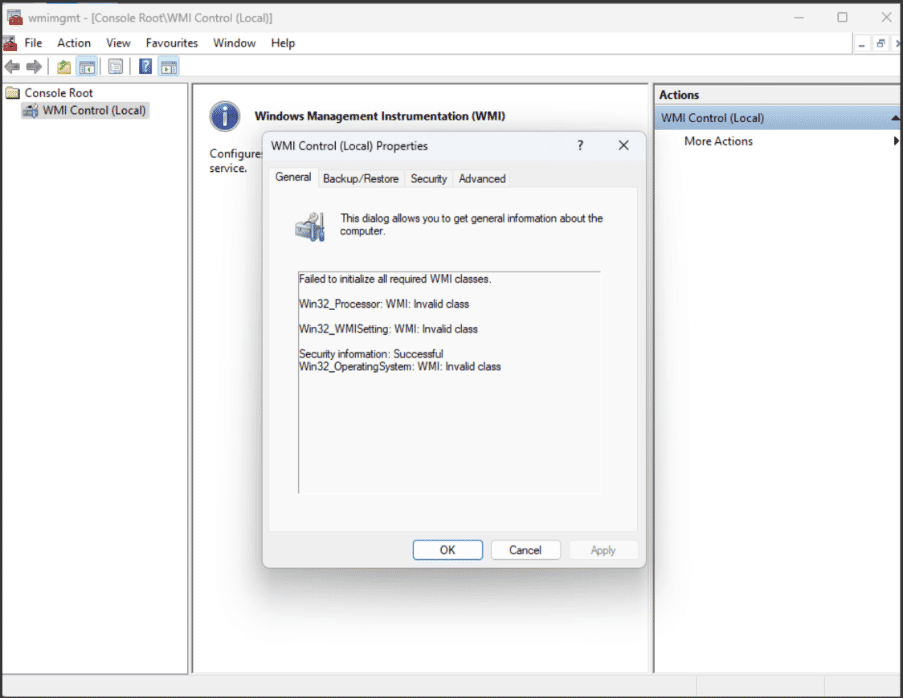Click More Actions in Actions pane
904x698 pixels.
pyautogui.click(x=718, y=141)
